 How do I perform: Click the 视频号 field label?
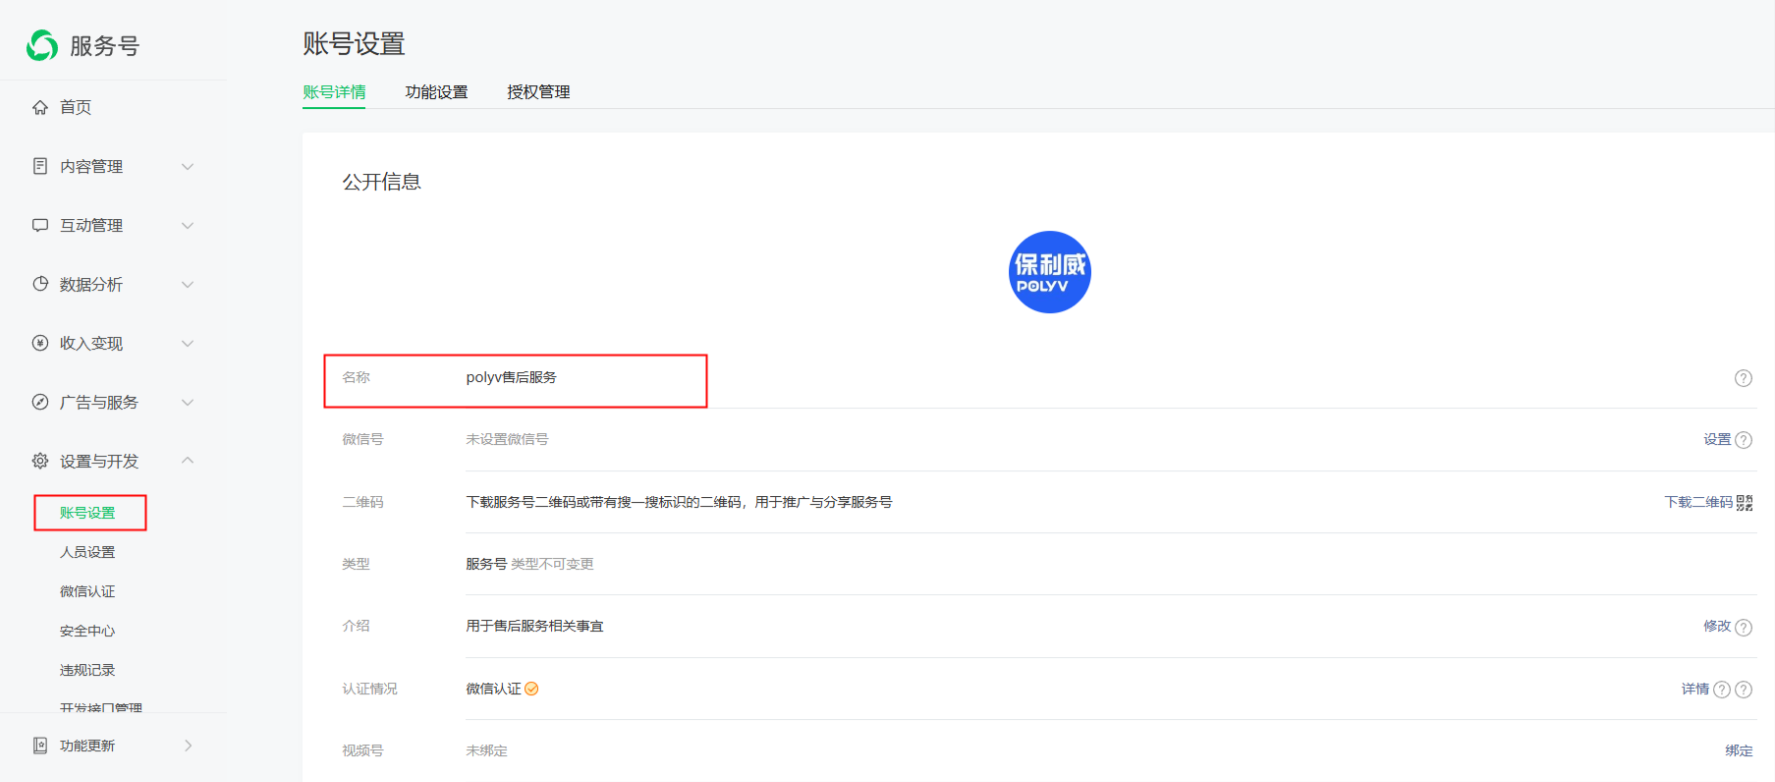pyautogui.click(x=363, y=751)
